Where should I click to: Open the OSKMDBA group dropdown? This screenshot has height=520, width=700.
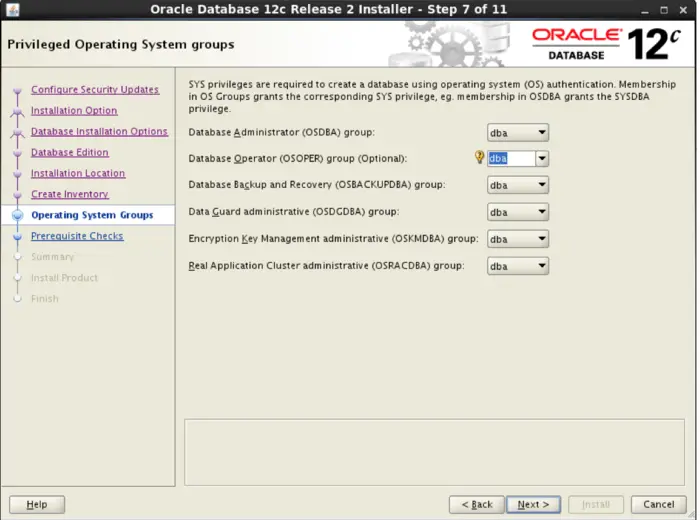pos(518,239)
